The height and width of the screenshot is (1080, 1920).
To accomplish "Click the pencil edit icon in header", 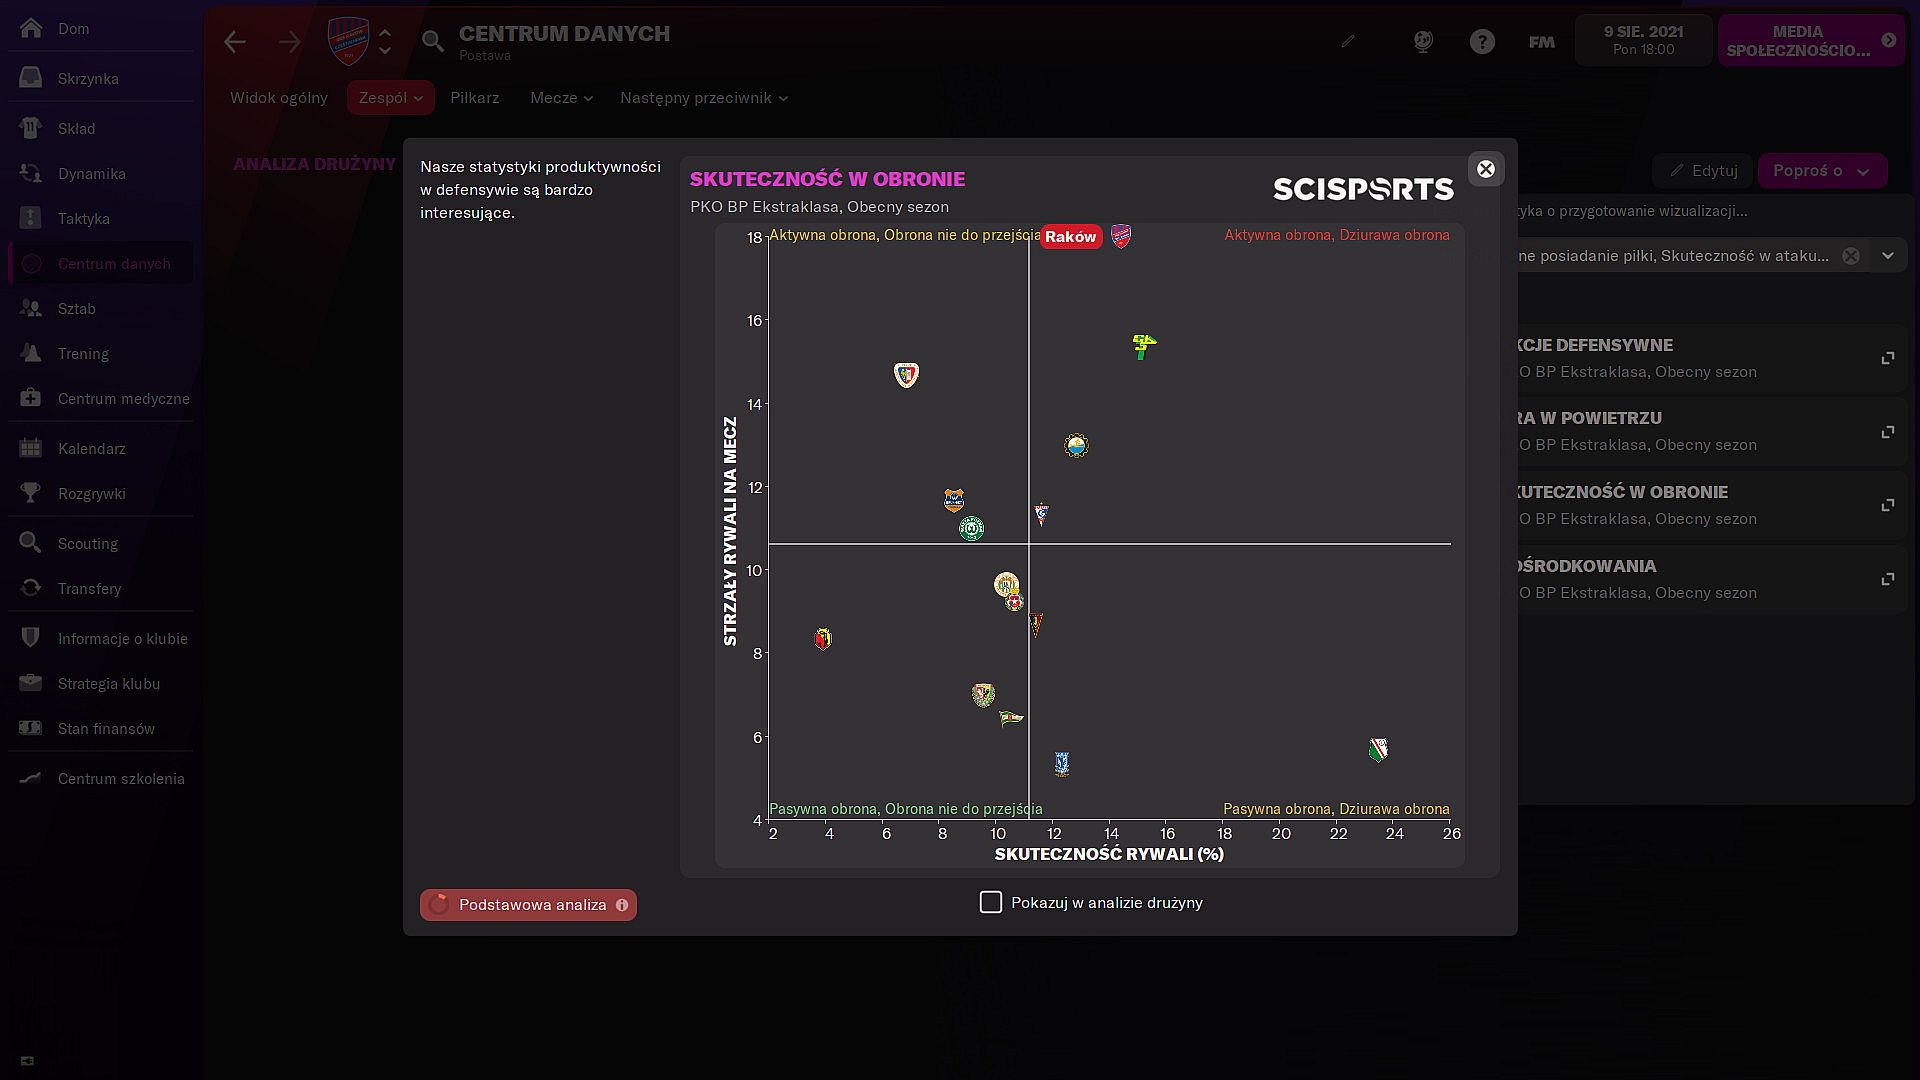I will [1348, 42].
